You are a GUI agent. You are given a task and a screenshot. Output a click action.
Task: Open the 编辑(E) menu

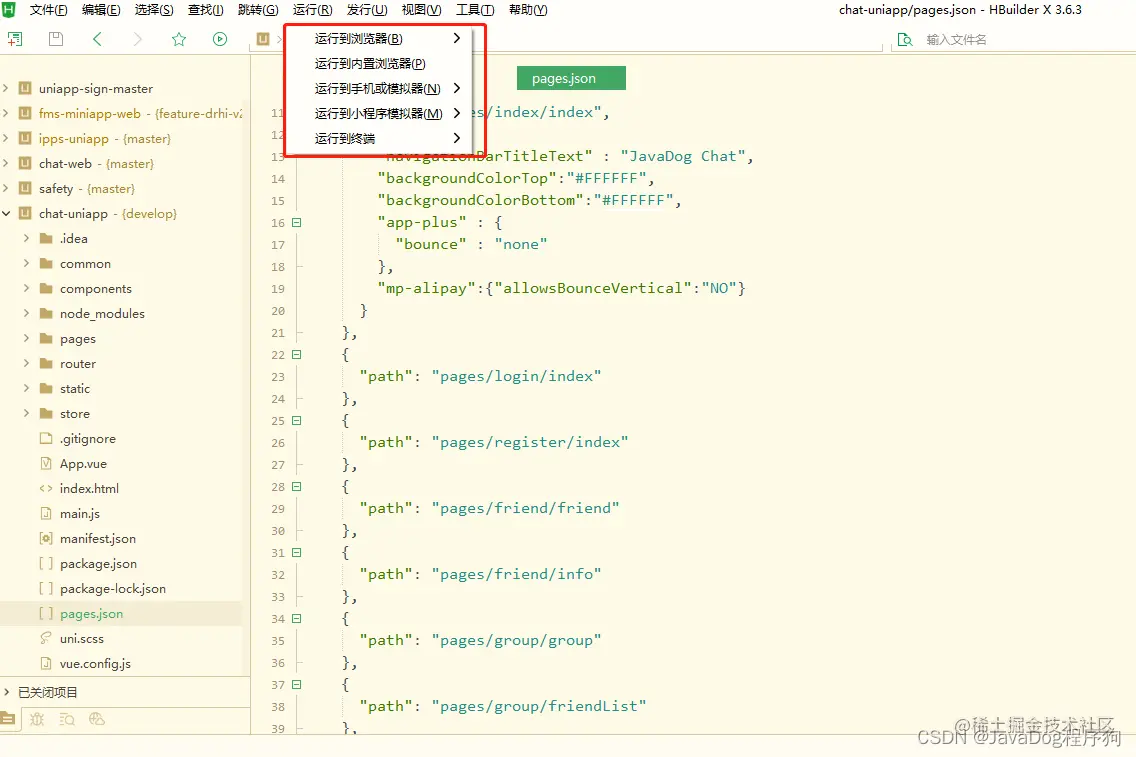[101, 9]
